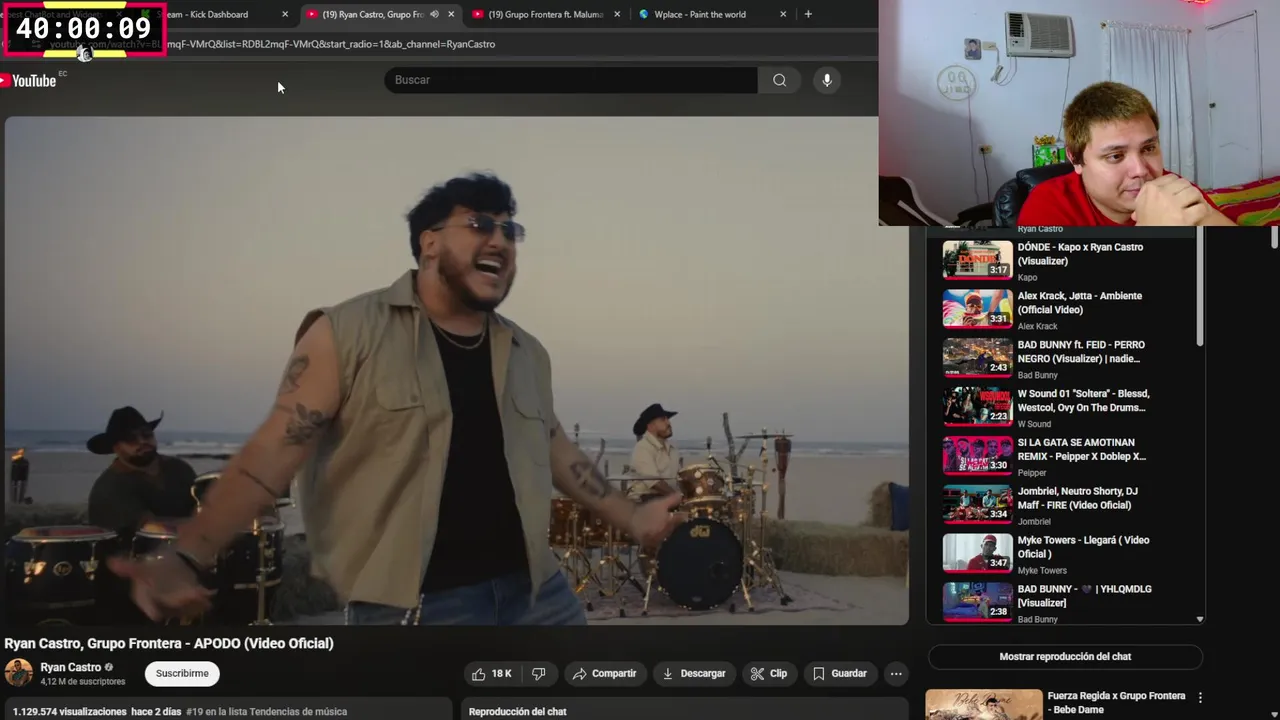Click in the Buscar search field

(x=571, y=80)
